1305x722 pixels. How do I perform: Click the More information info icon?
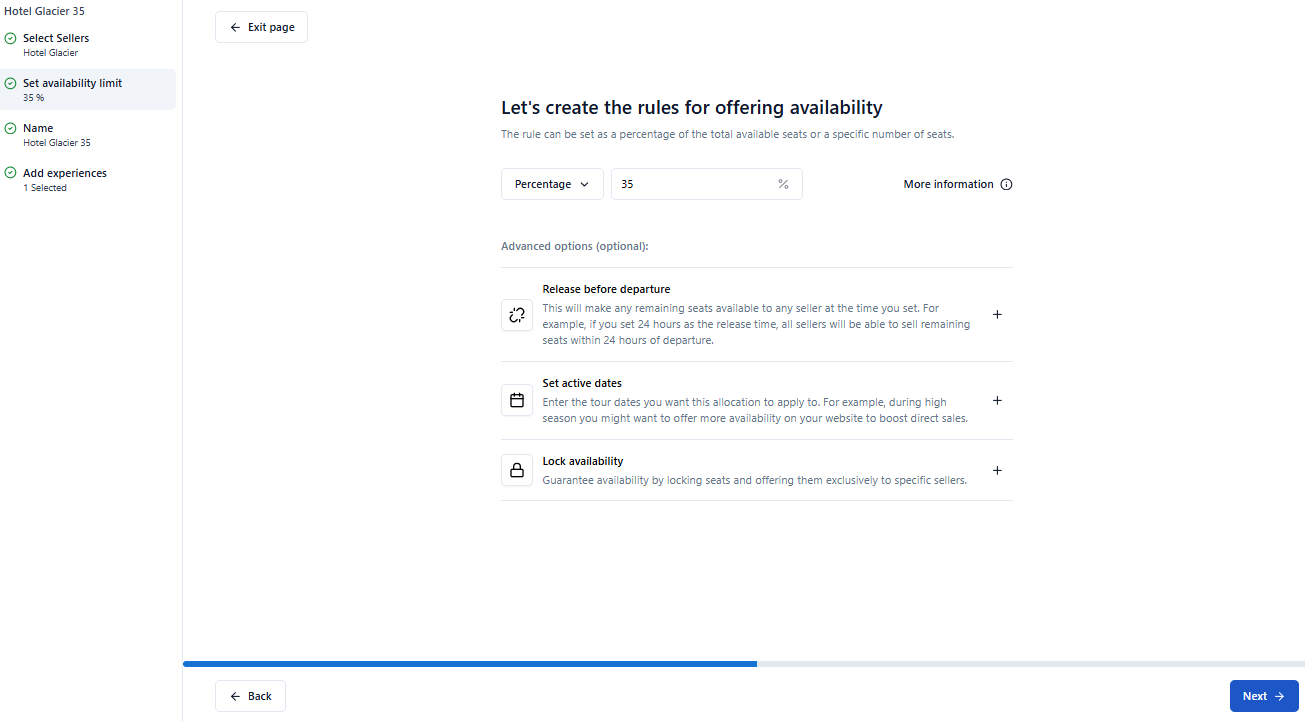pos(1006,184)
